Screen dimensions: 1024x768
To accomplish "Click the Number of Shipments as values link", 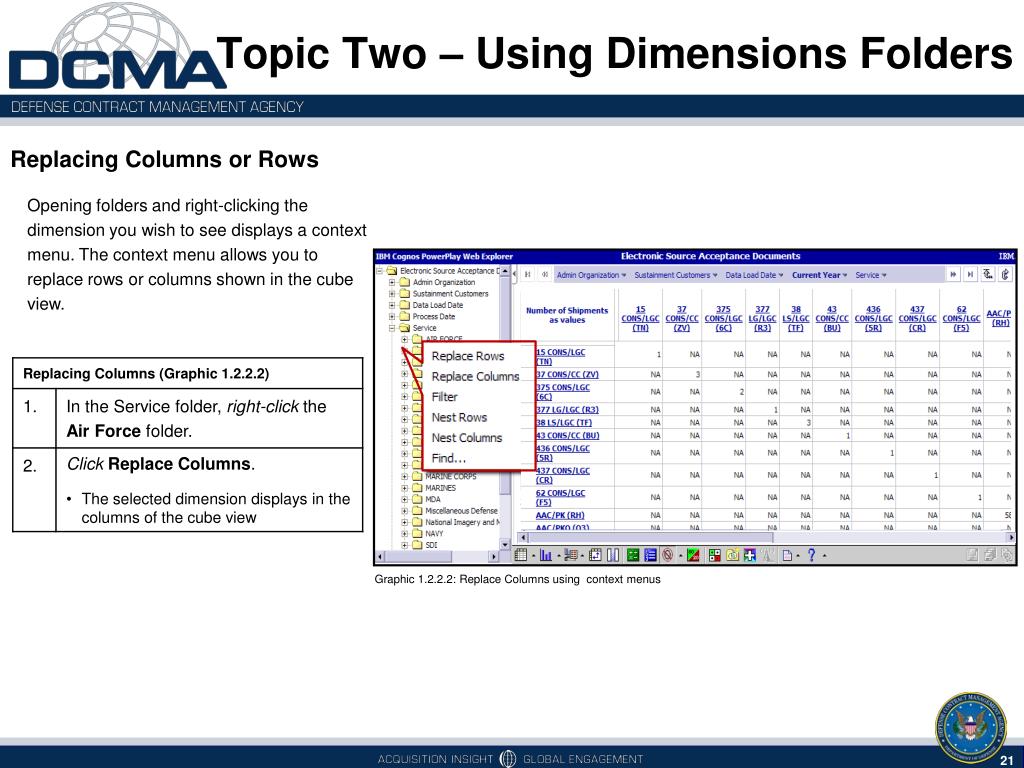I will click(567, 315).
